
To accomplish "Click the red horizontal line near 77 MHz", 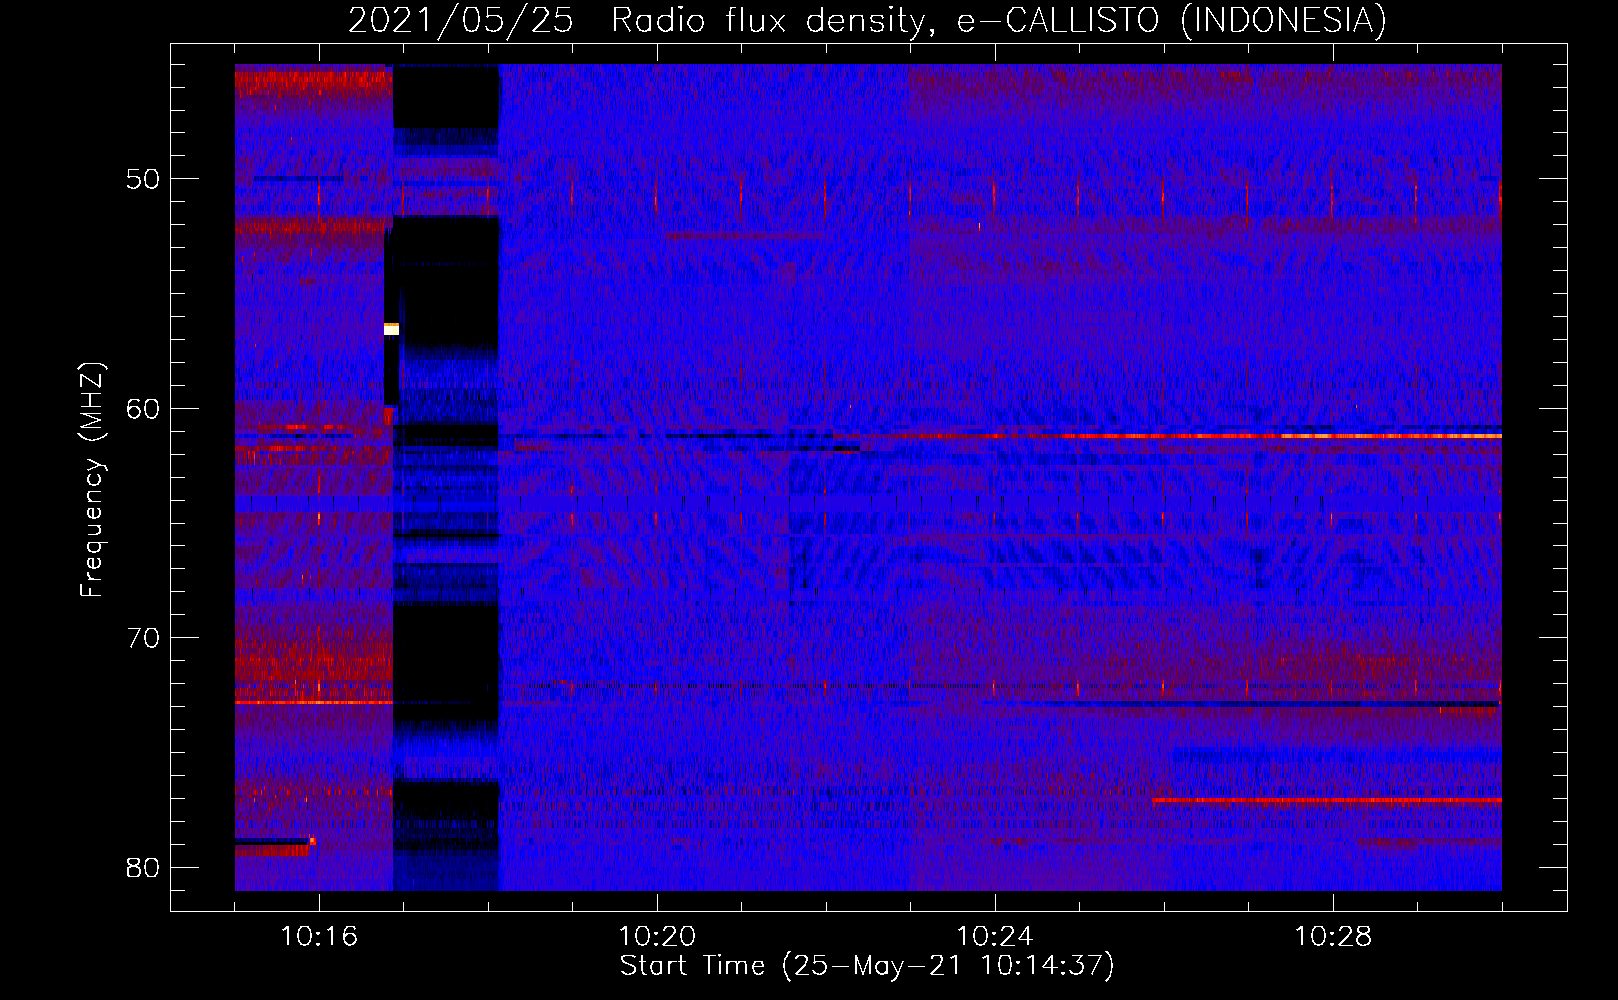I will click(x=1327, y=800).
